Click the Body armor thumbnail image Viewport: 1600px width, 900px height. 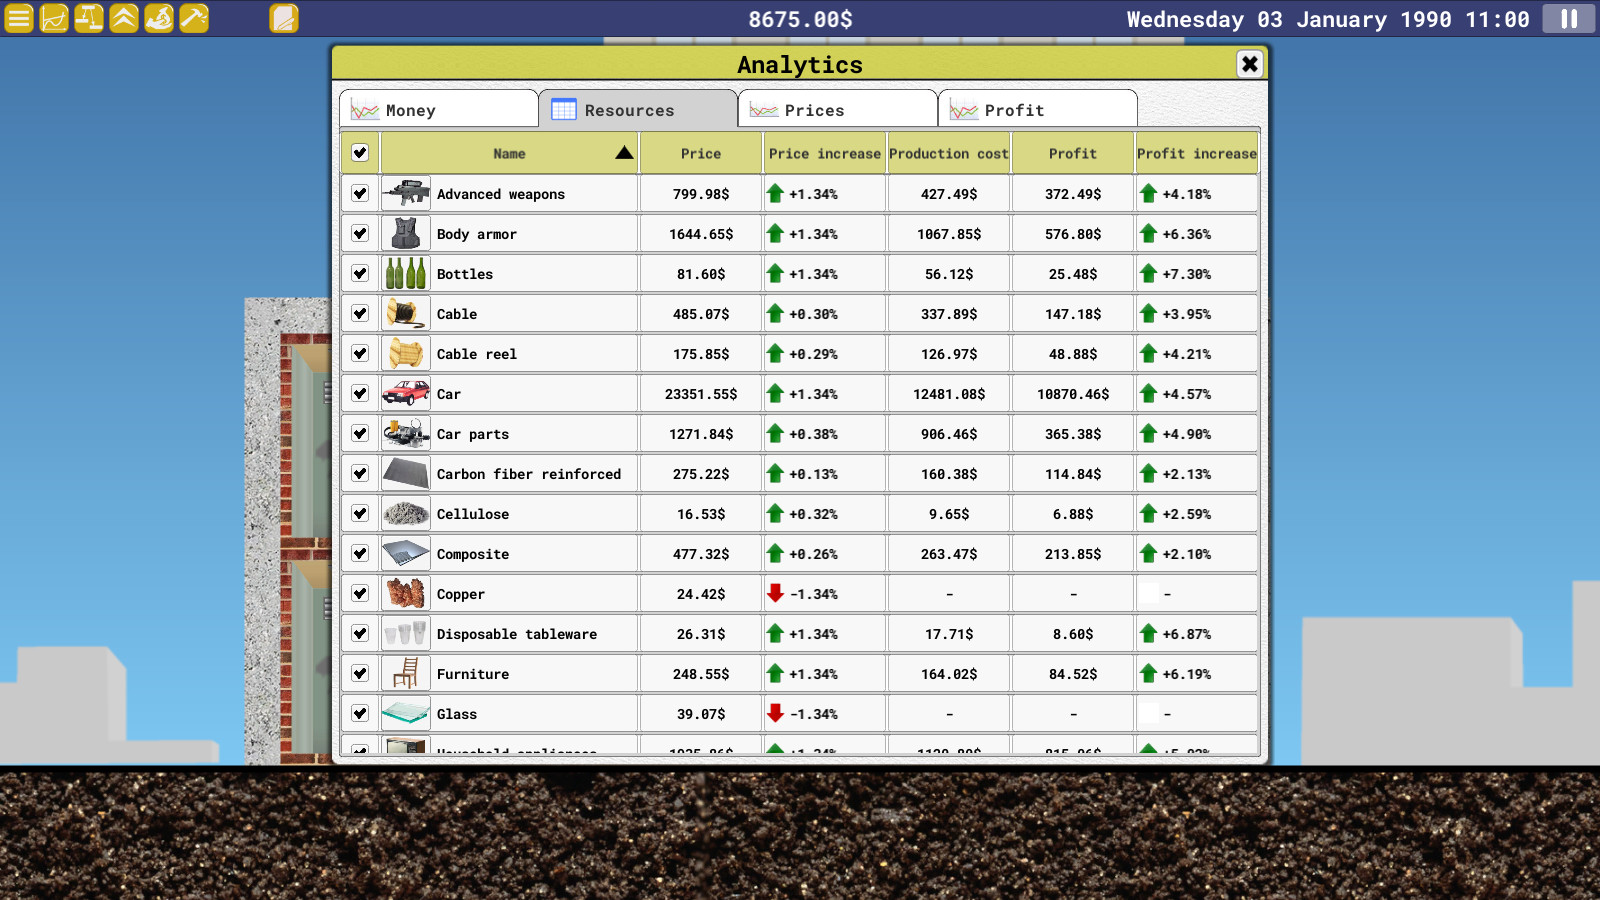tap(404, 233)
